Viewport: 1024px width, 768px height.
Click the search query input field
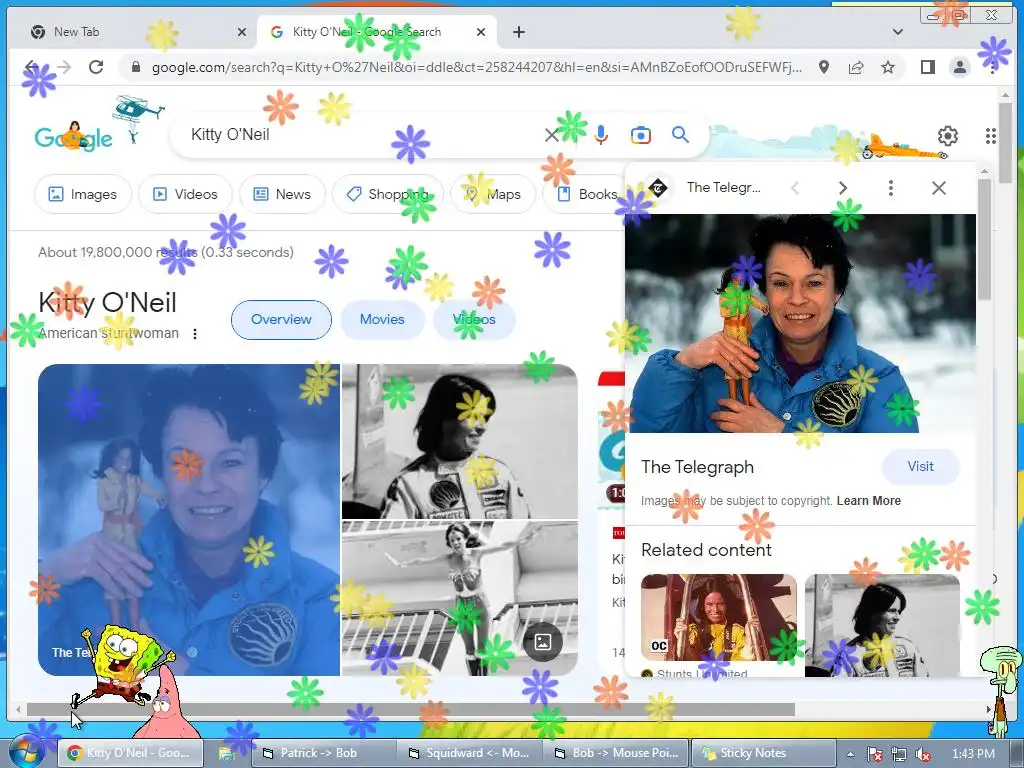[359, 135]
